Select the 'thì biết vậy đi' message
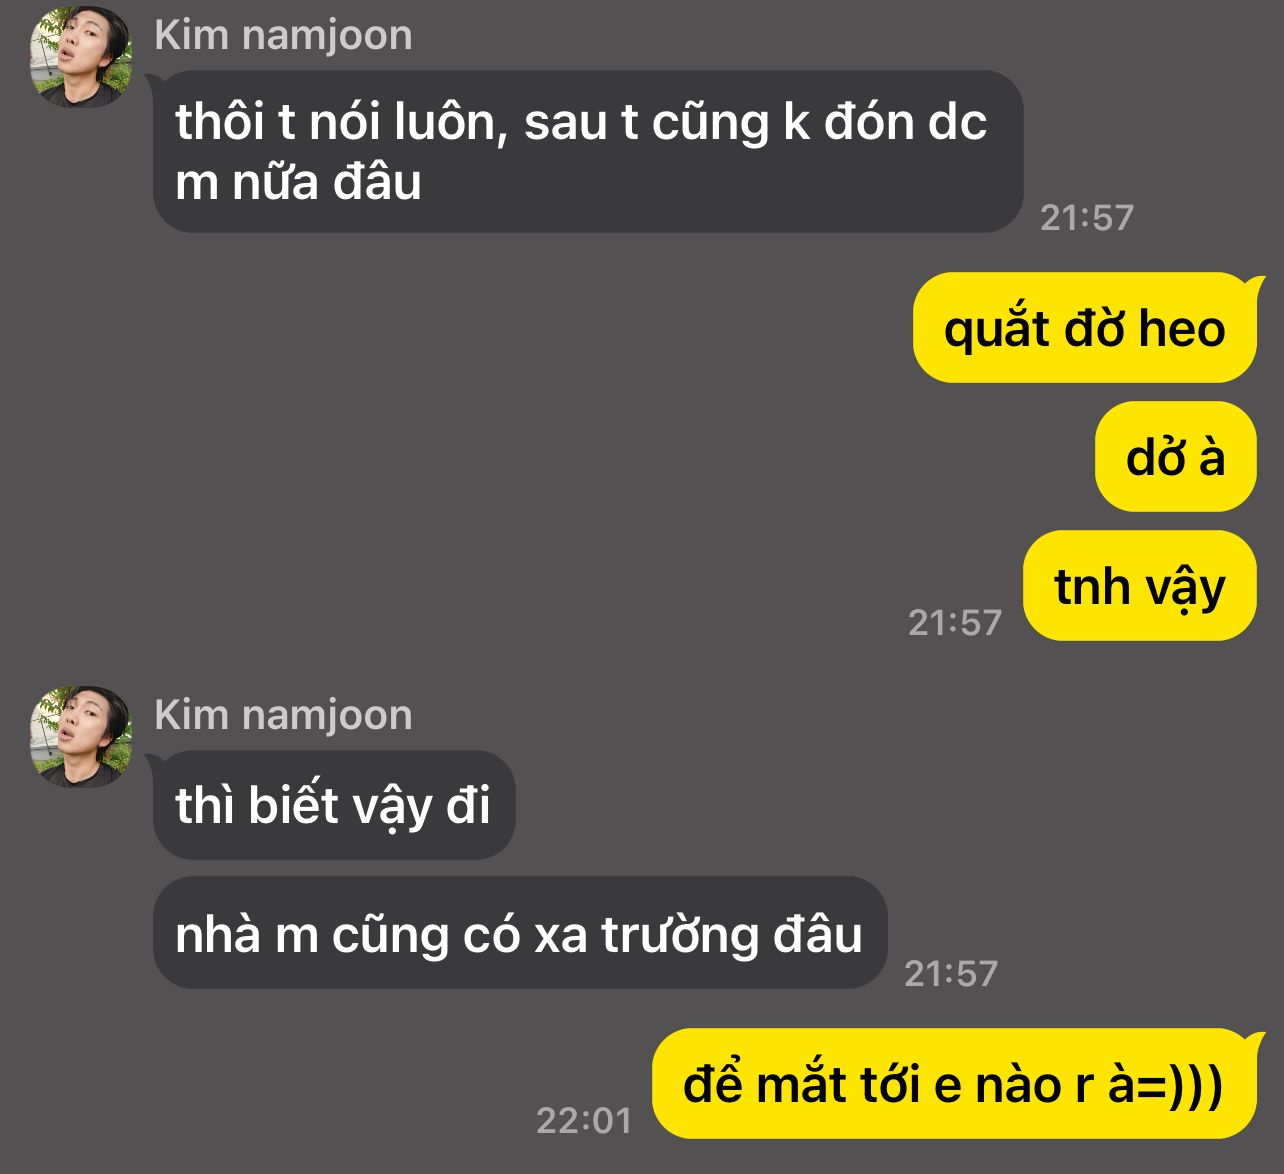 coord(334,805)
